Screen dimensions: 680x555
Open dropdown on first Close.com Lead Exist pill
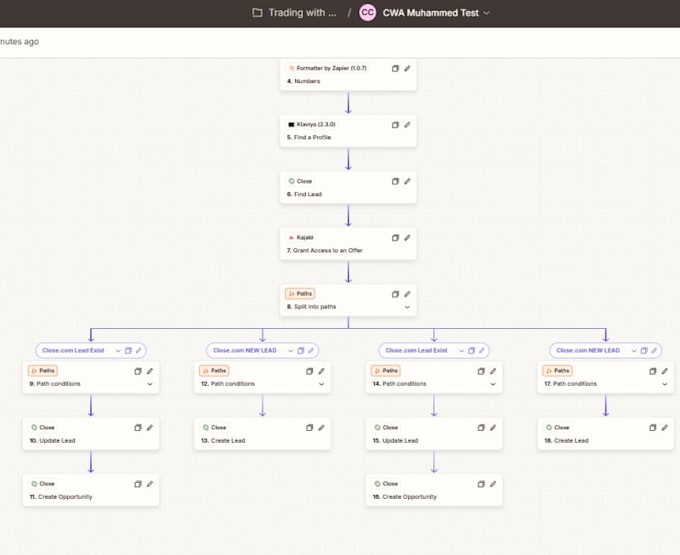pos(118,351)
